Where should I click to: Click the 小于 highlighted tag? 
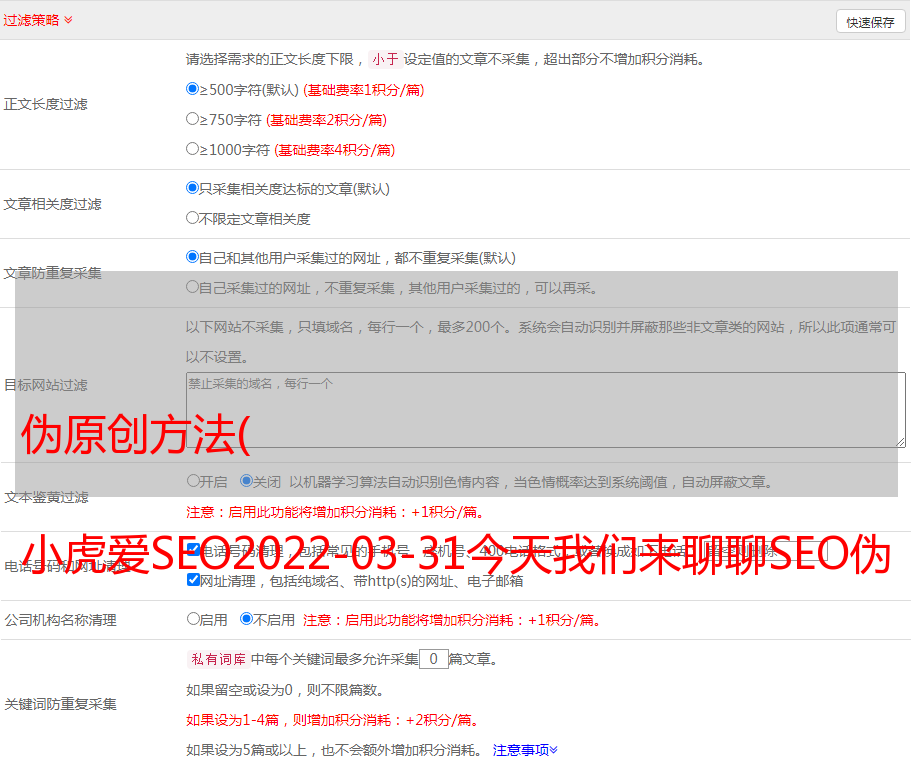click(386, 59)
